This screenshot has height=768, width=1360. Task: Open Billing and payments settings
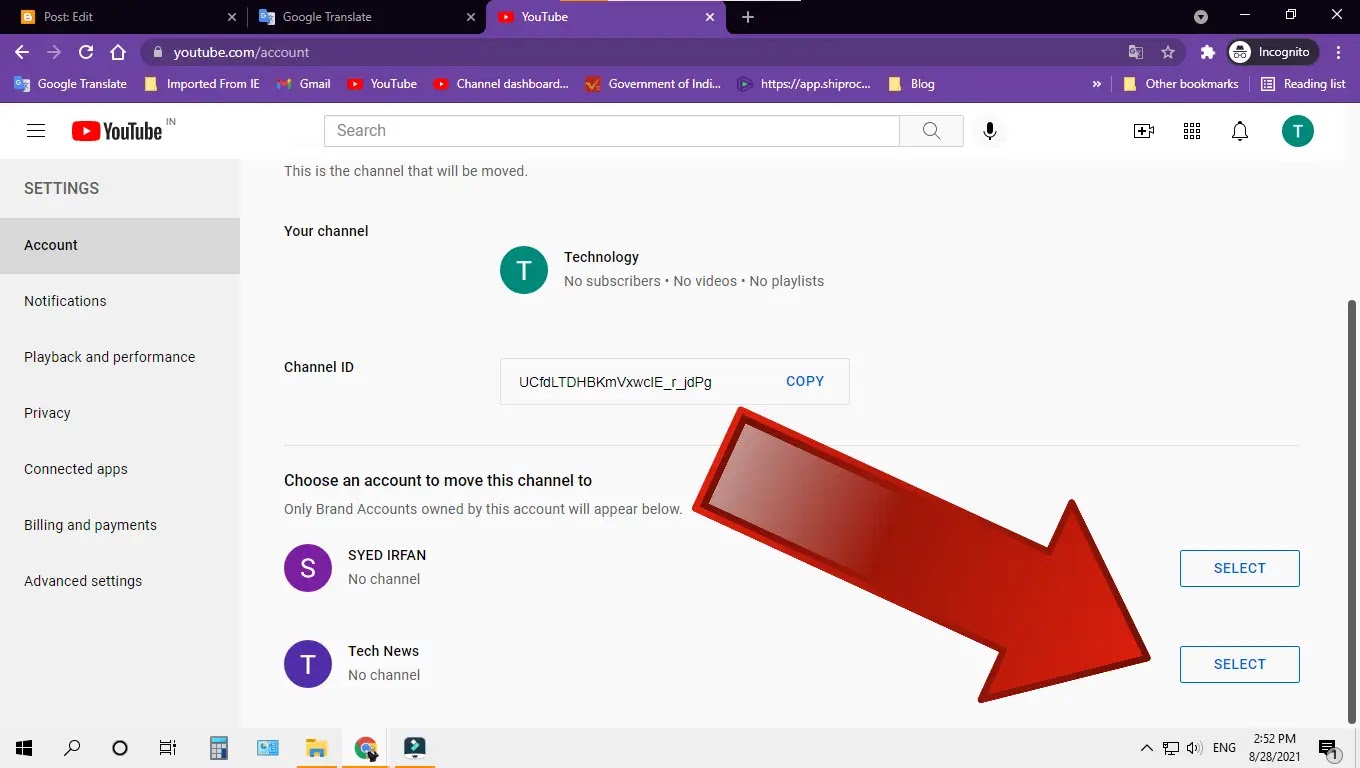click(120, 525)
